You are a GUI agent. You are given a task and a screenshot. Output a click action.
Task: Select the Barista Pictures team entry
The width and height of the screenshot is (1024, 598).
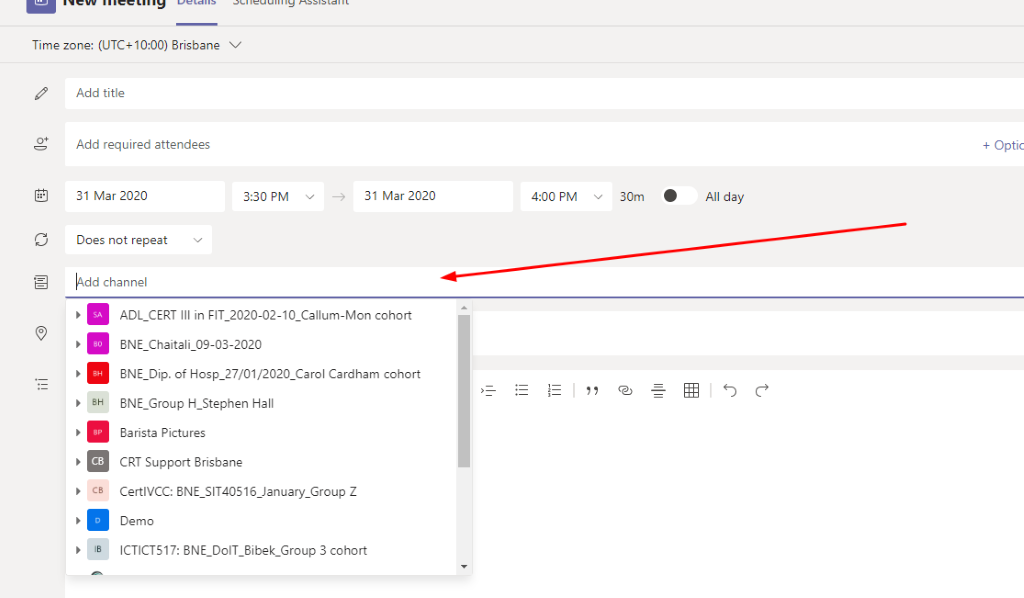(262, 432)
